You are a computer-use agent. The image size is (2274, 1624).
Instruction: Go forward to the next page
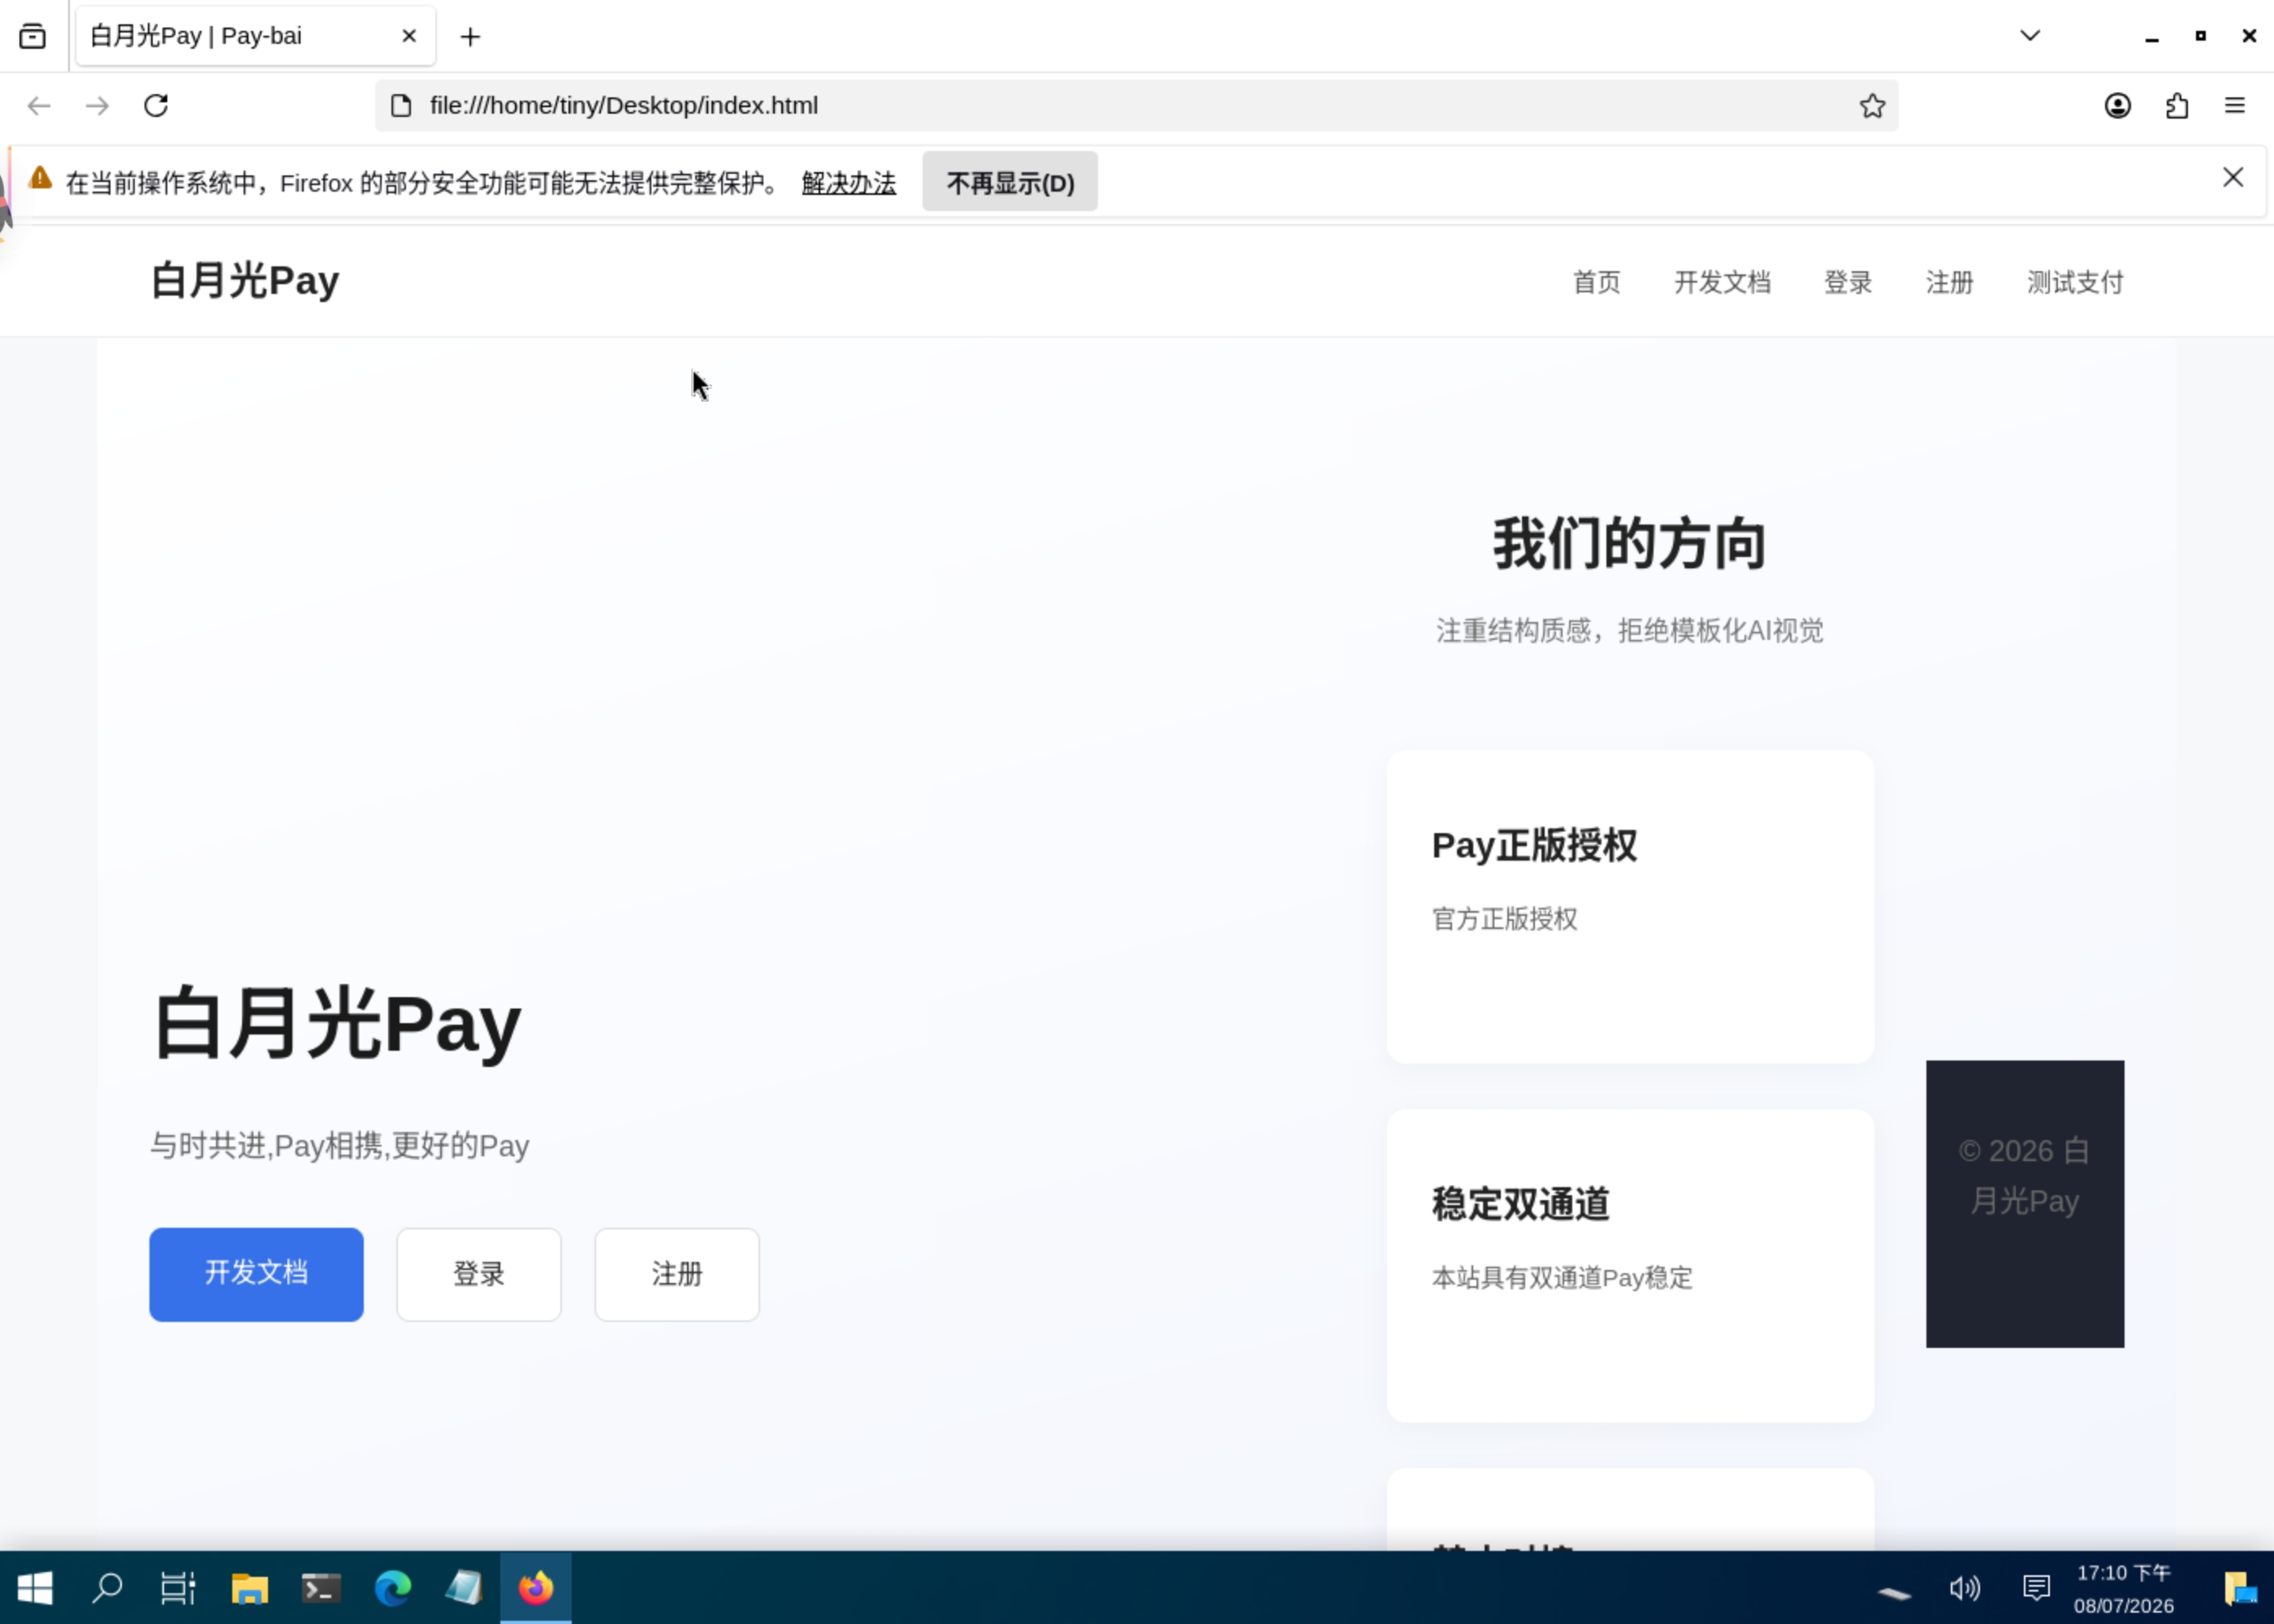97,106
